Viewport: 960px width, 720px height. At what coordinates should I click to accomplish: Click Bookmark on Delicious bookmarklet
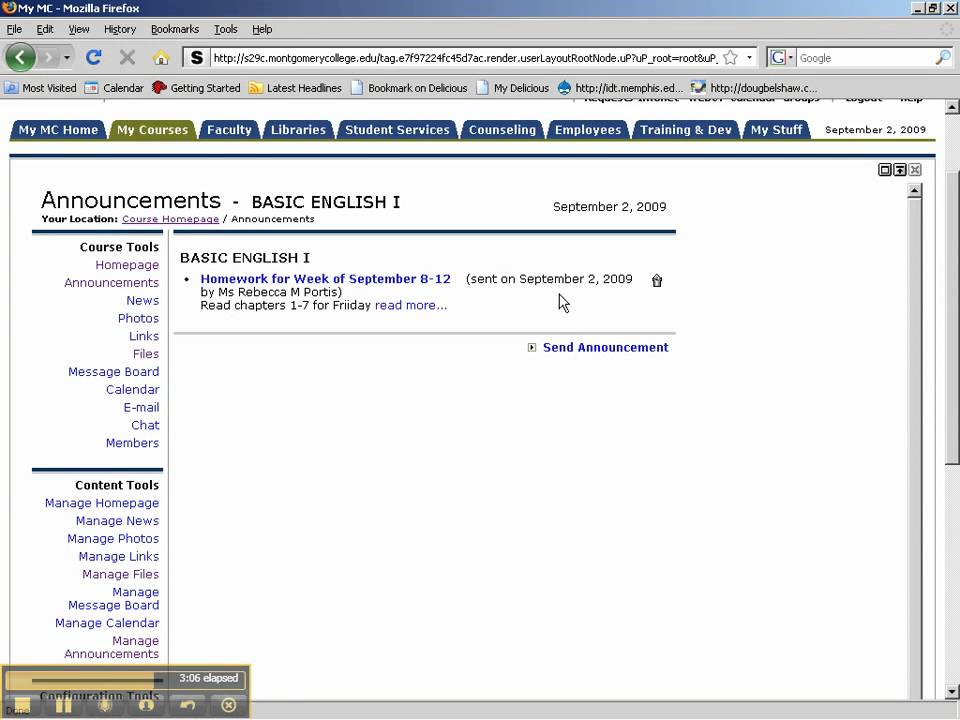(409, 88)
